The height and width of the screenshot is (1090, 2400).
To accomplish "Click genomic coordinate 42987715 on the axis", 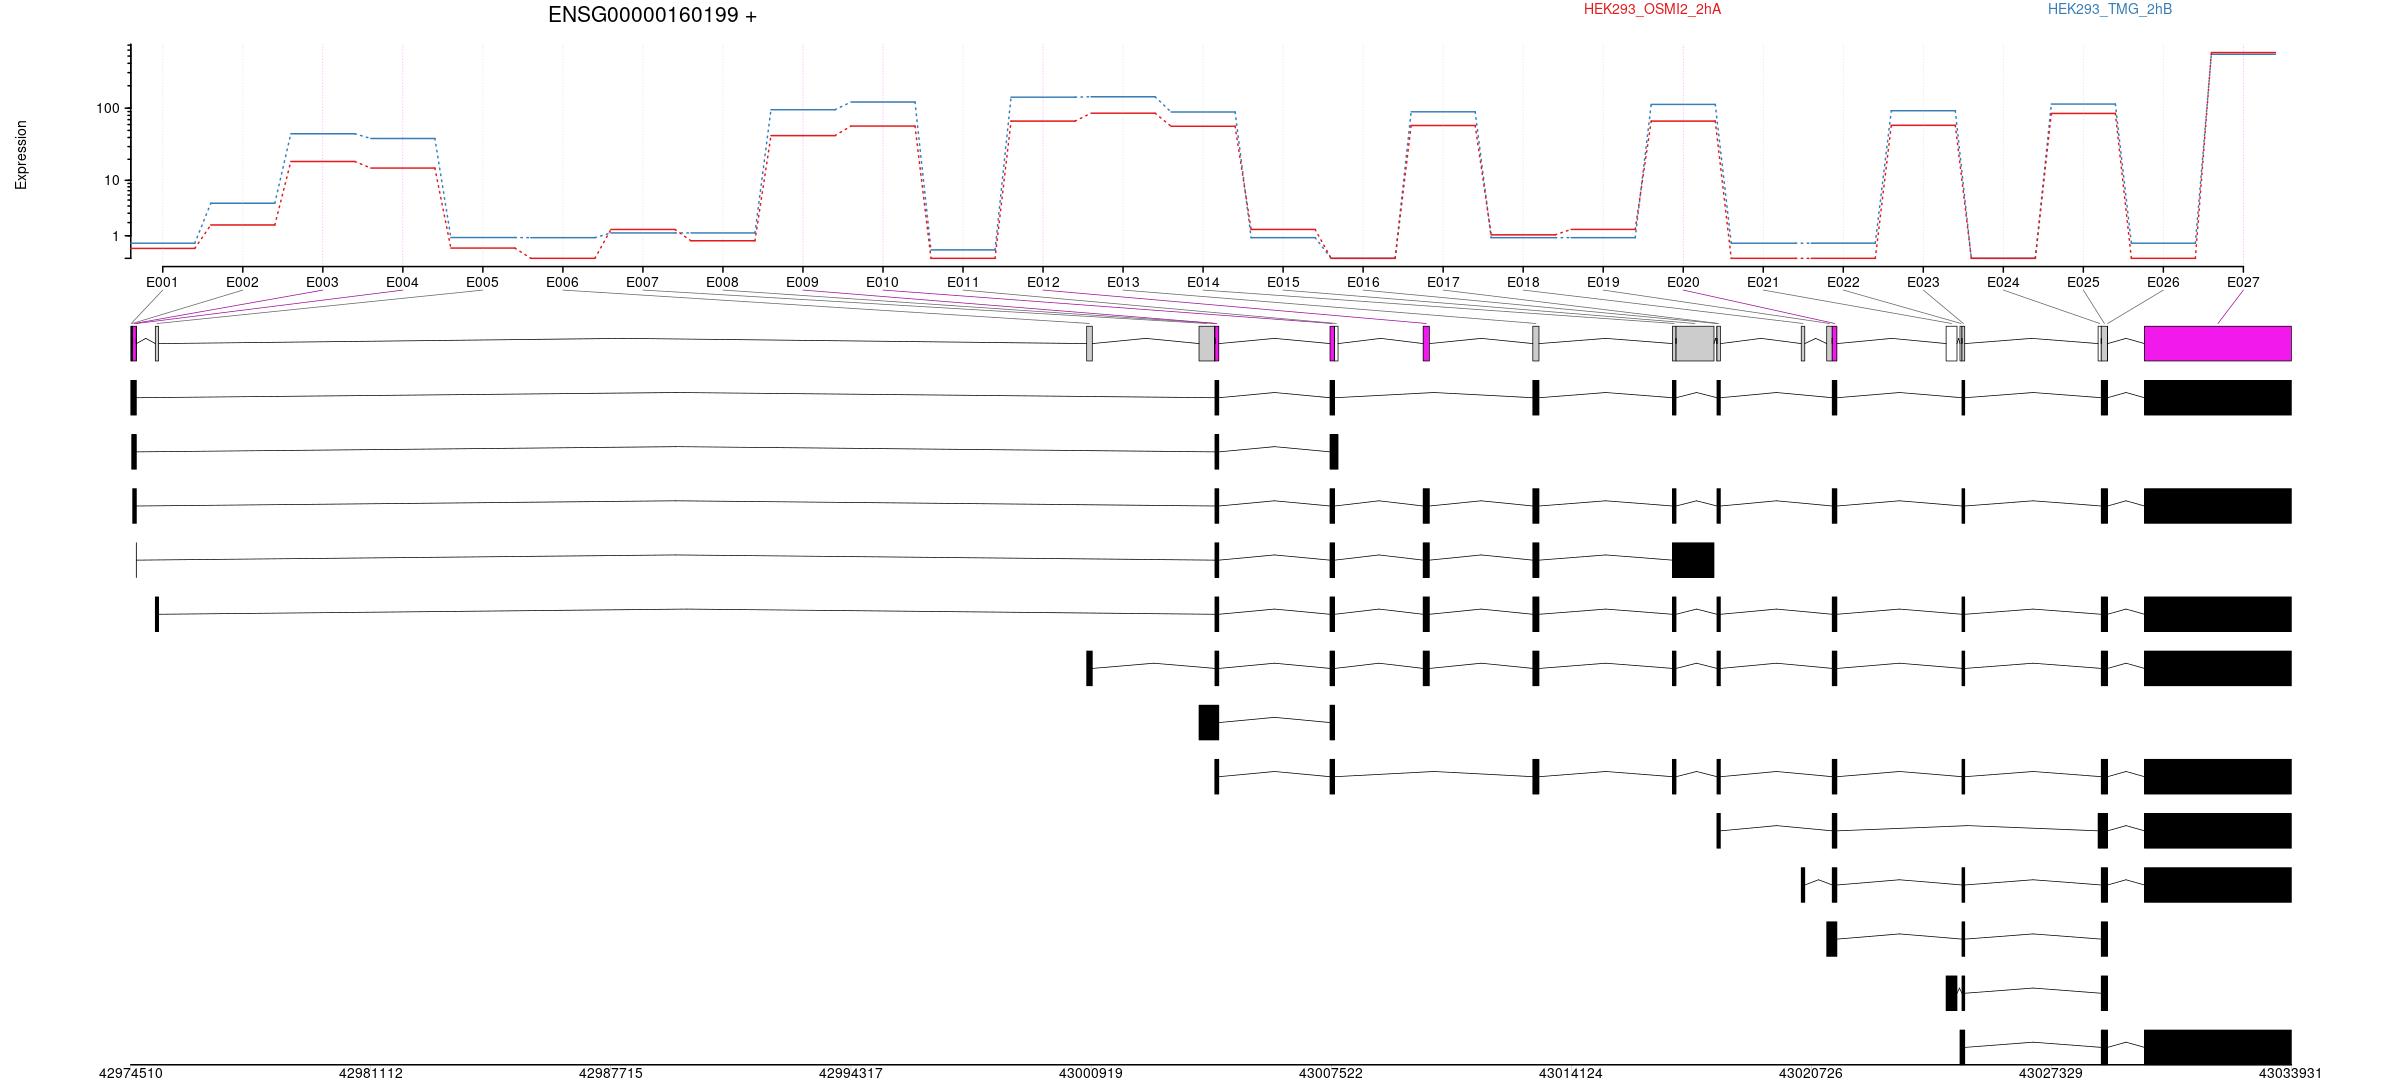I will tap(611, 1073).
